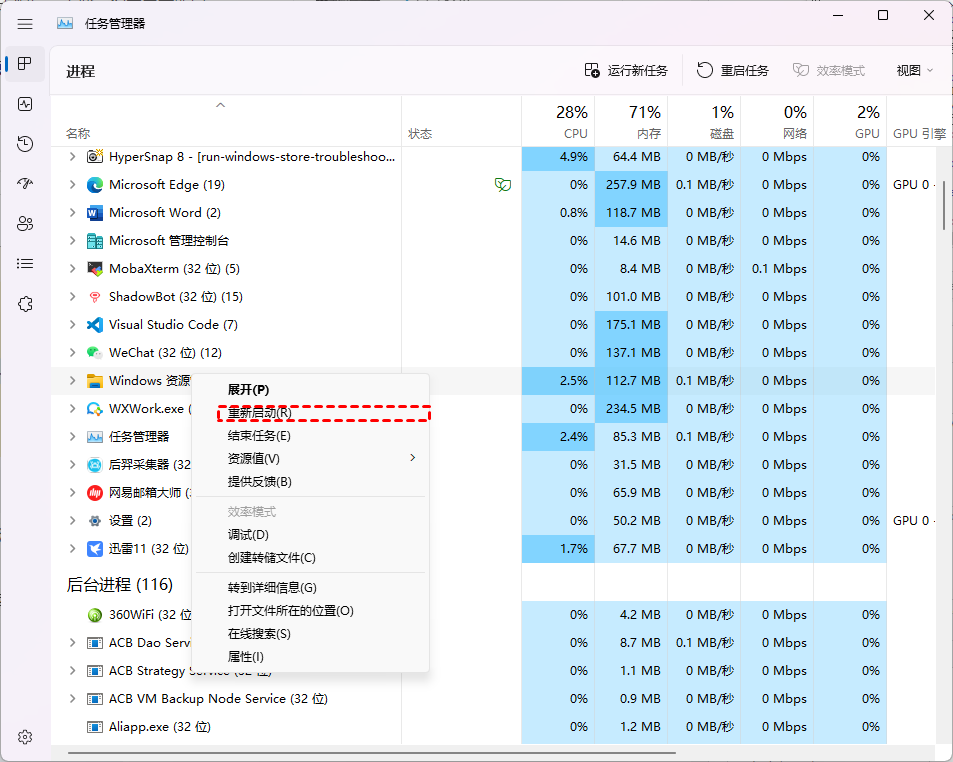Click the Microsoft Edge process icon
Screen dimensions: 953x762
[x=95, y=185]
